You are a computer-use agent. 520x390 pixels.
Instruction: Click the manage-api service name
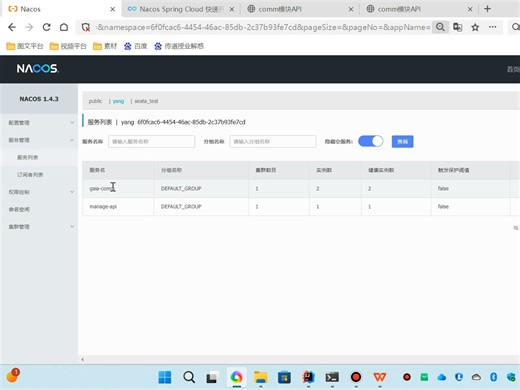pos(103,206)
